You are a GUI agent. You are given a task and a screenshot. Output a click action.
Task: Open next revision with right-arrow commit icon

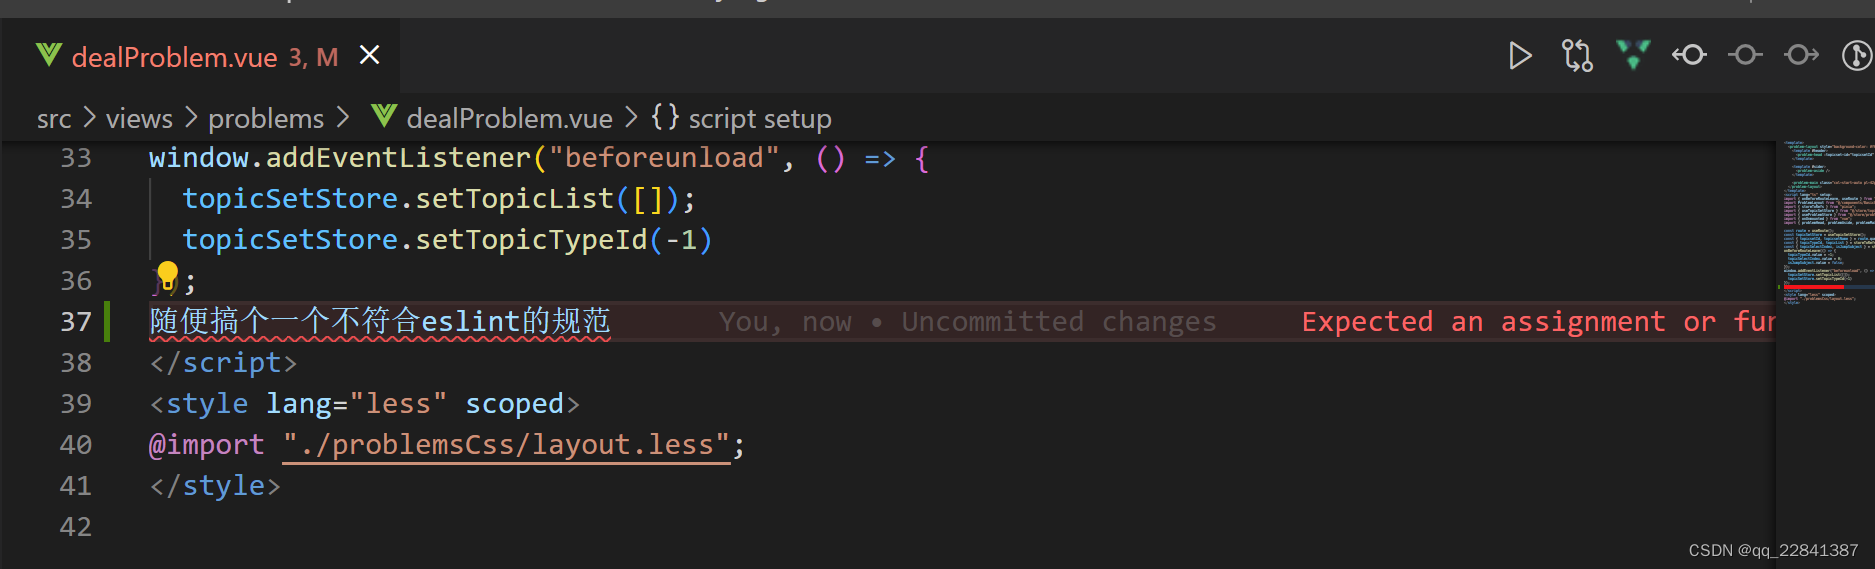point(1801,55)
